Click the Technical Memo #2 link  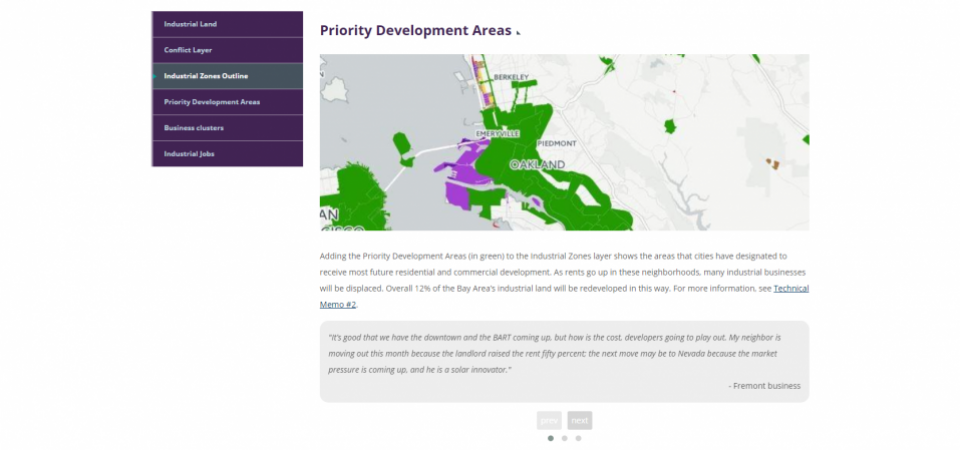pyautogui.click(x=790, y=289)
